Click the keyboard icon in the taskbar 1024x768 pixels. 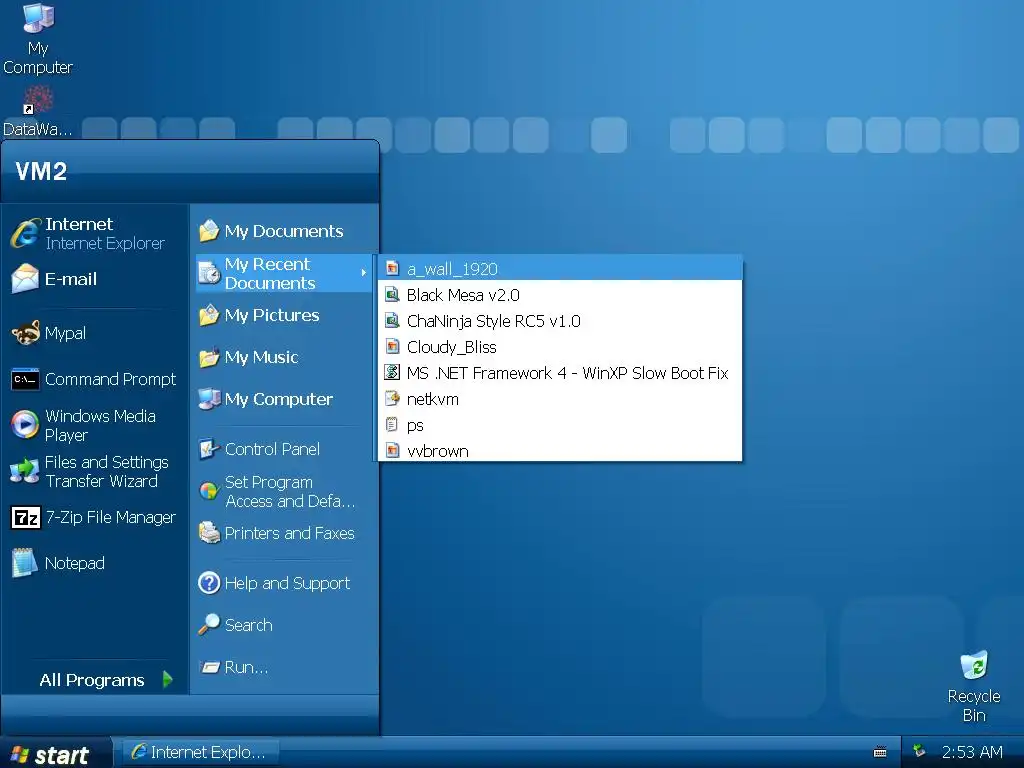[x=880, y=752]
